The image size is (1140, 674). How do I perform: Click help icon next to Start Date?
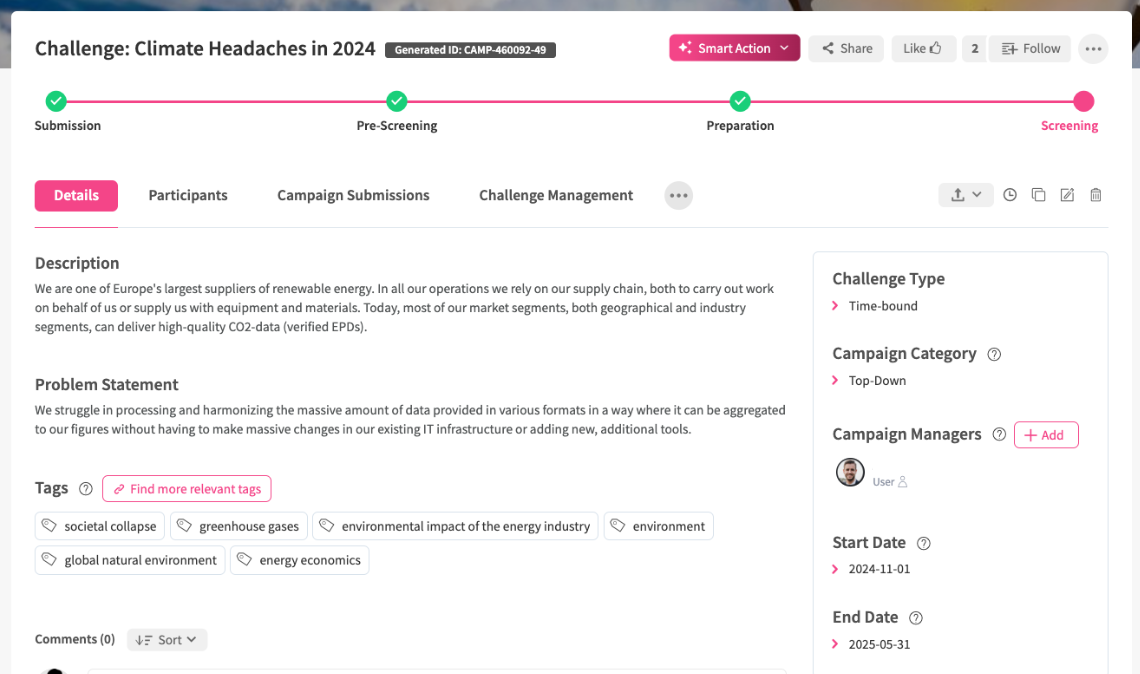pos(924,543)
